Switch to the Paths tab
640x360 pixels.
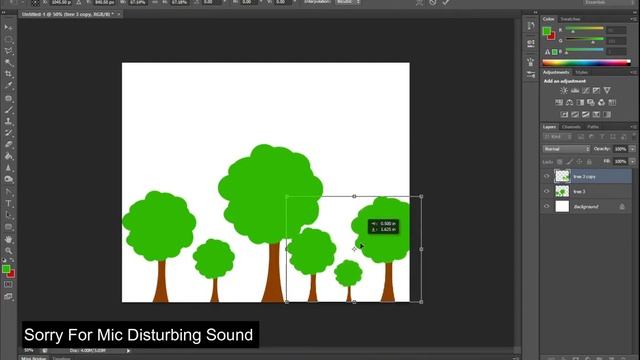[x=593, y=127]
